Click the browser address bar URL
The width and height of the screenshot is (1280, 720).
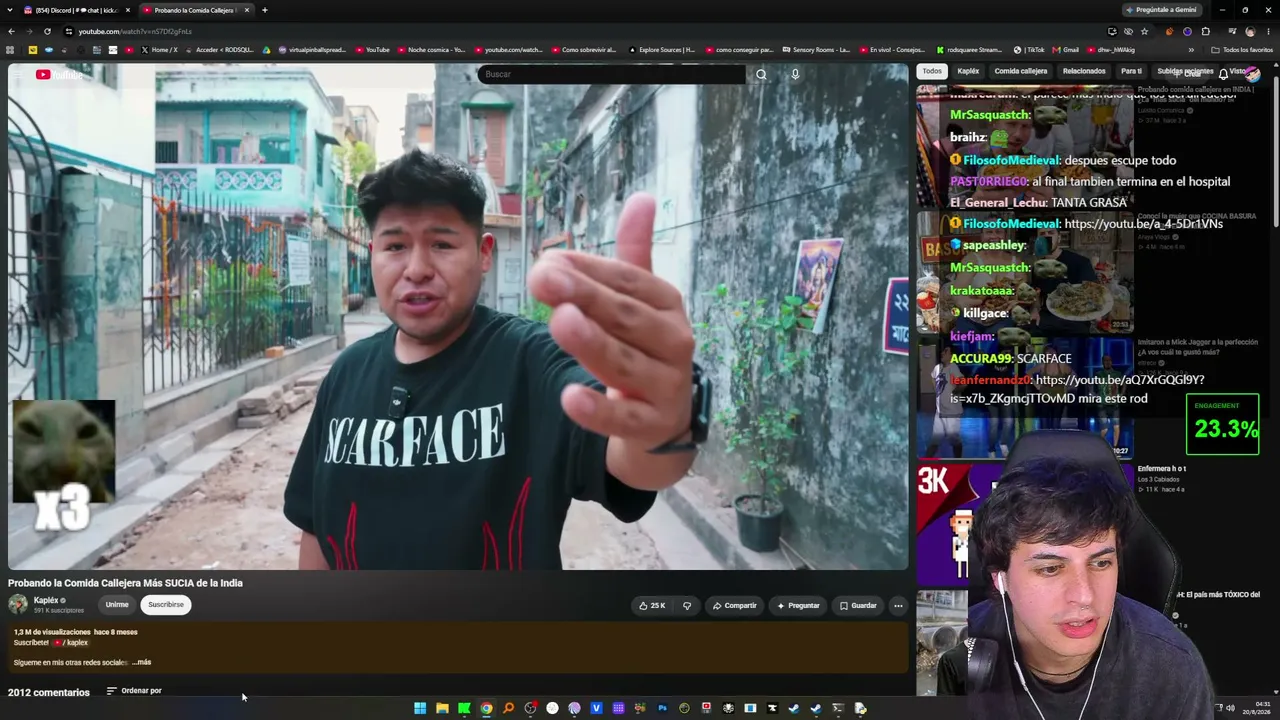pyautogui.click(x=134, y=31)
